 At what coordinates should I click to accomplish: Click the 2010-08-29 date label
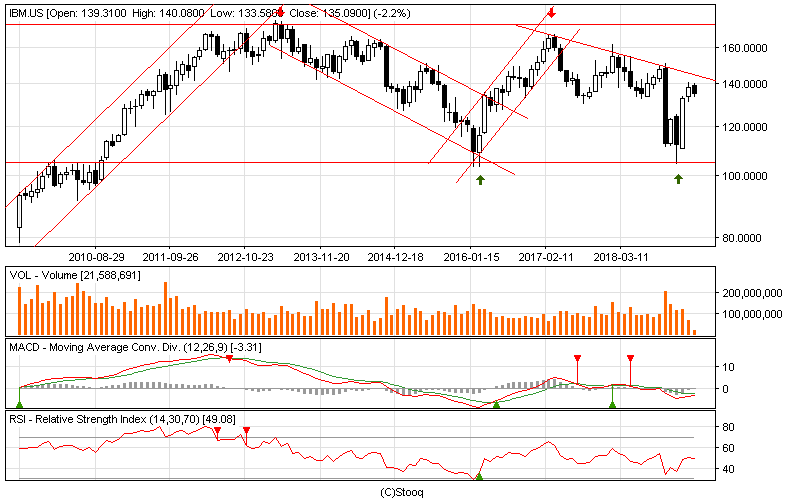click(x=96, y=257)
